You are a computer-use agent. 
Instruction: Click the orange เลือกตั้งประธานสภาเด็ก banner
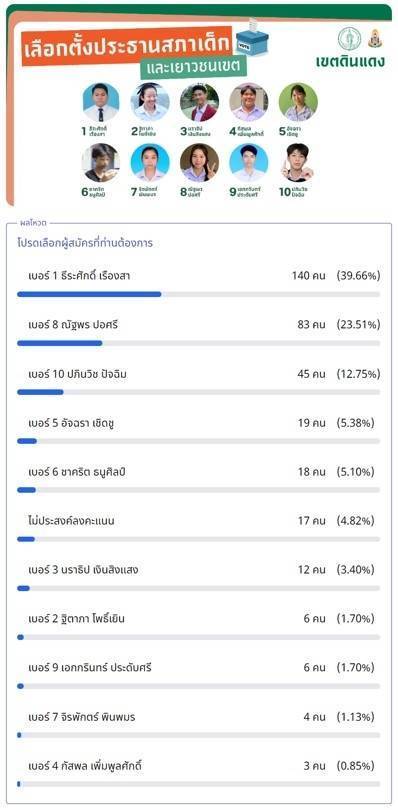pyautogui.click(x=129, y=46)
